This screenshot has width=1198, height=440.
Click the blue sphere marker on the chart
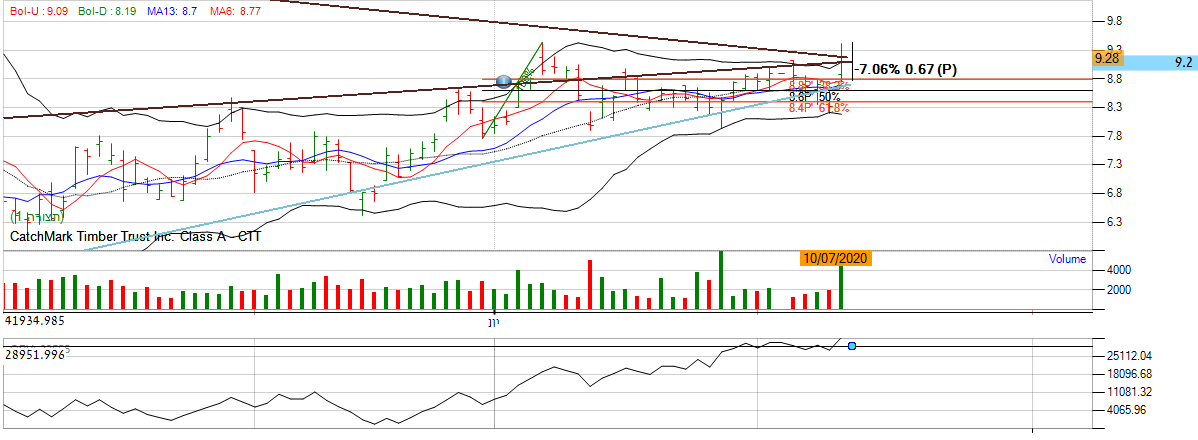(504, 80)
